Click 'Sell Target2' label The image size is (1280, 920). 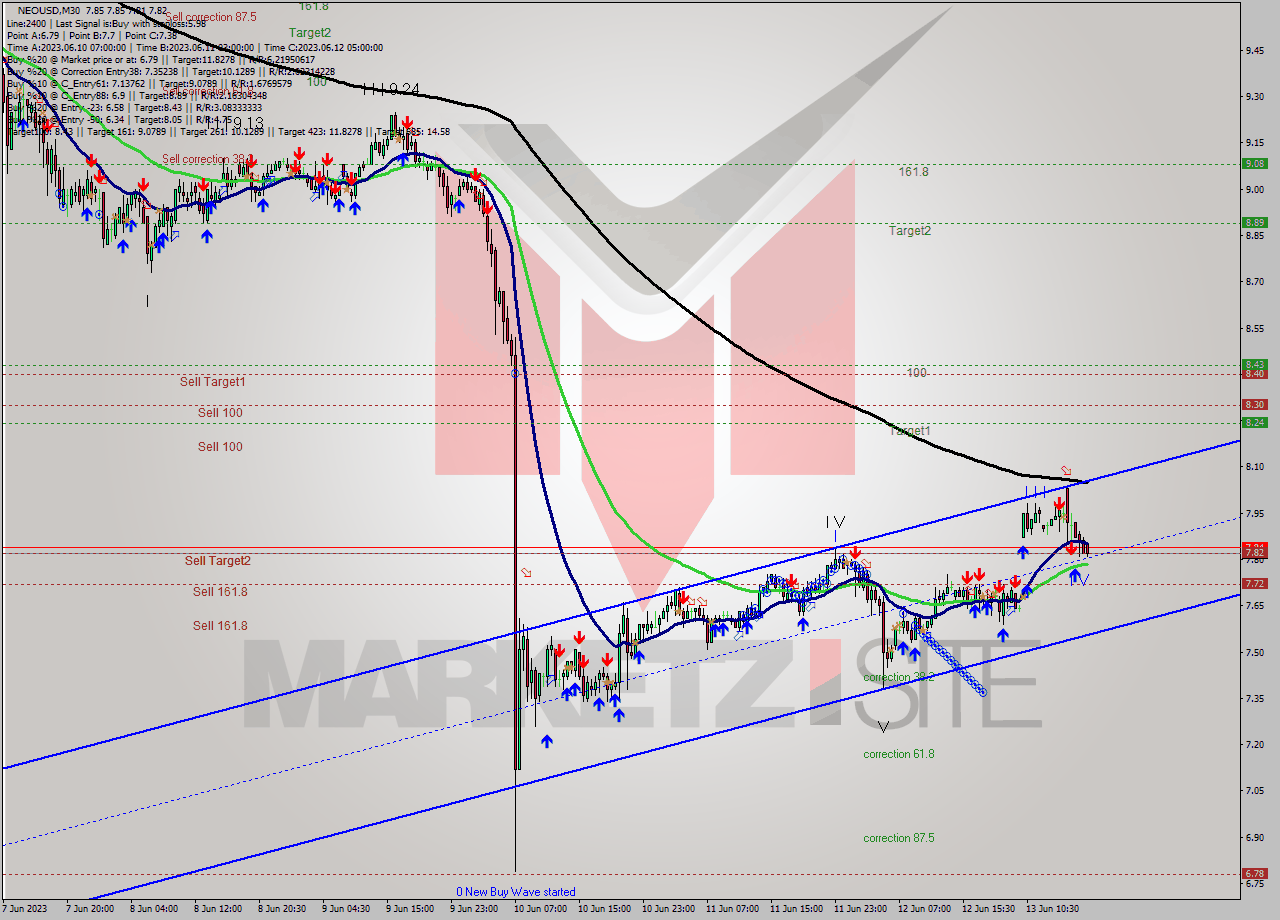point(217,560)
